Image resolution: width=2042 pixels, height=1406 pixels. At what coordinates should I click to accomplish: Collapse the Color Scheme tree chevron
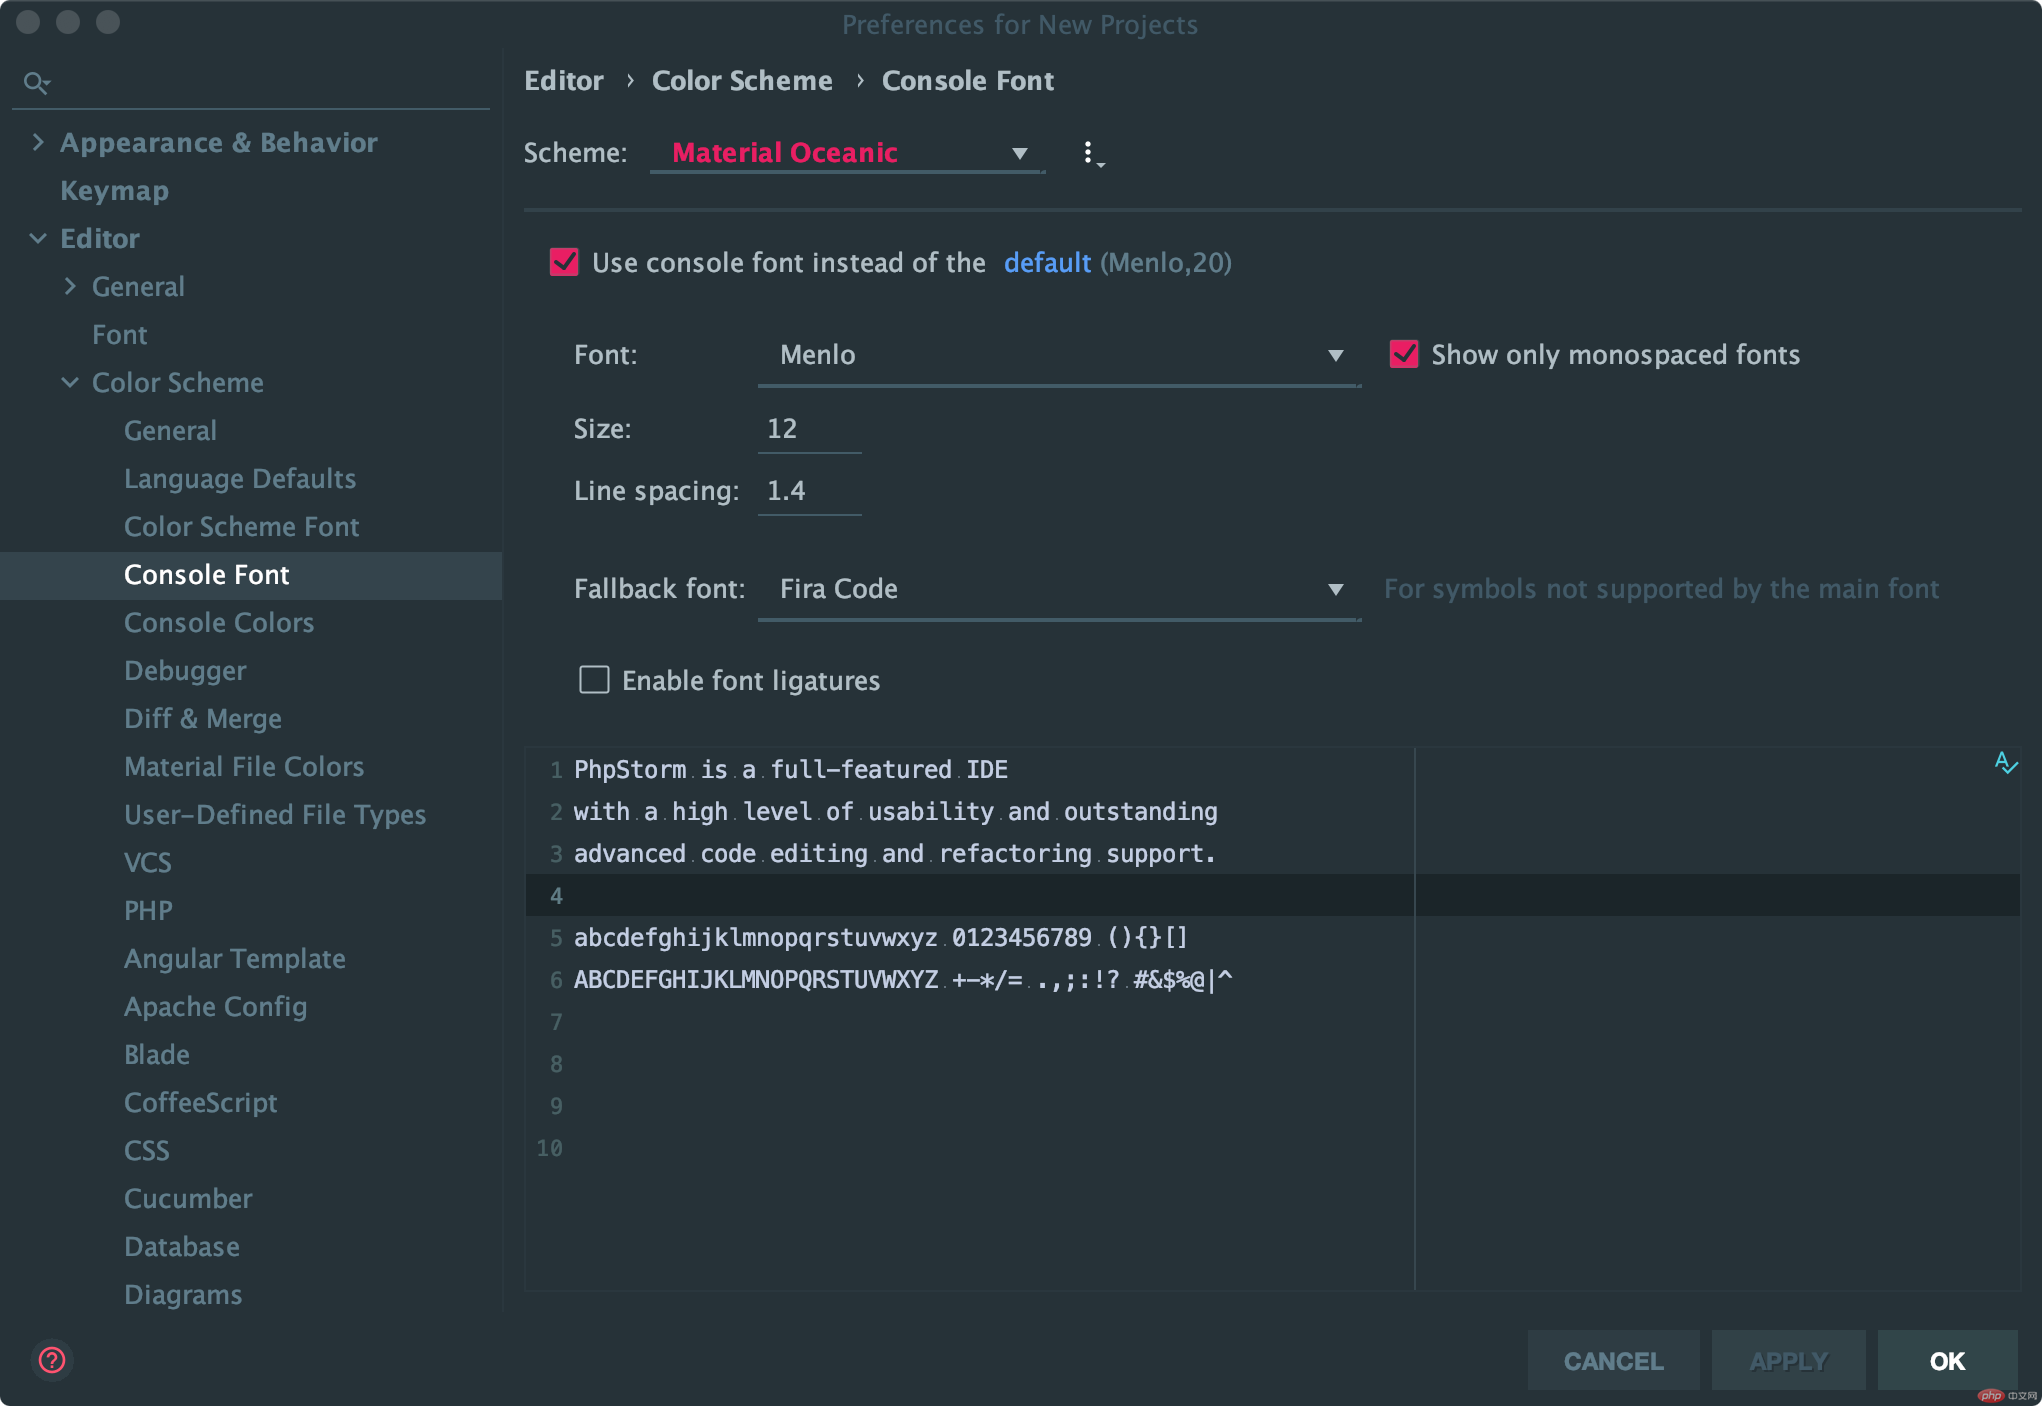[x=70, y=382]
